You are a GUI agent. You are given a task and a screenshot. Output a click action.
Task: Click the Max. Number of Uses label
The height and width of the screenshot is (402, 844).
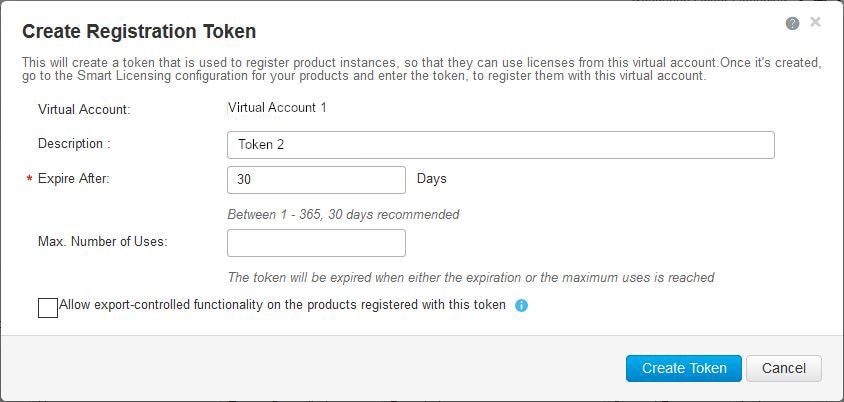pyautogui.click(x=103, y=242)
